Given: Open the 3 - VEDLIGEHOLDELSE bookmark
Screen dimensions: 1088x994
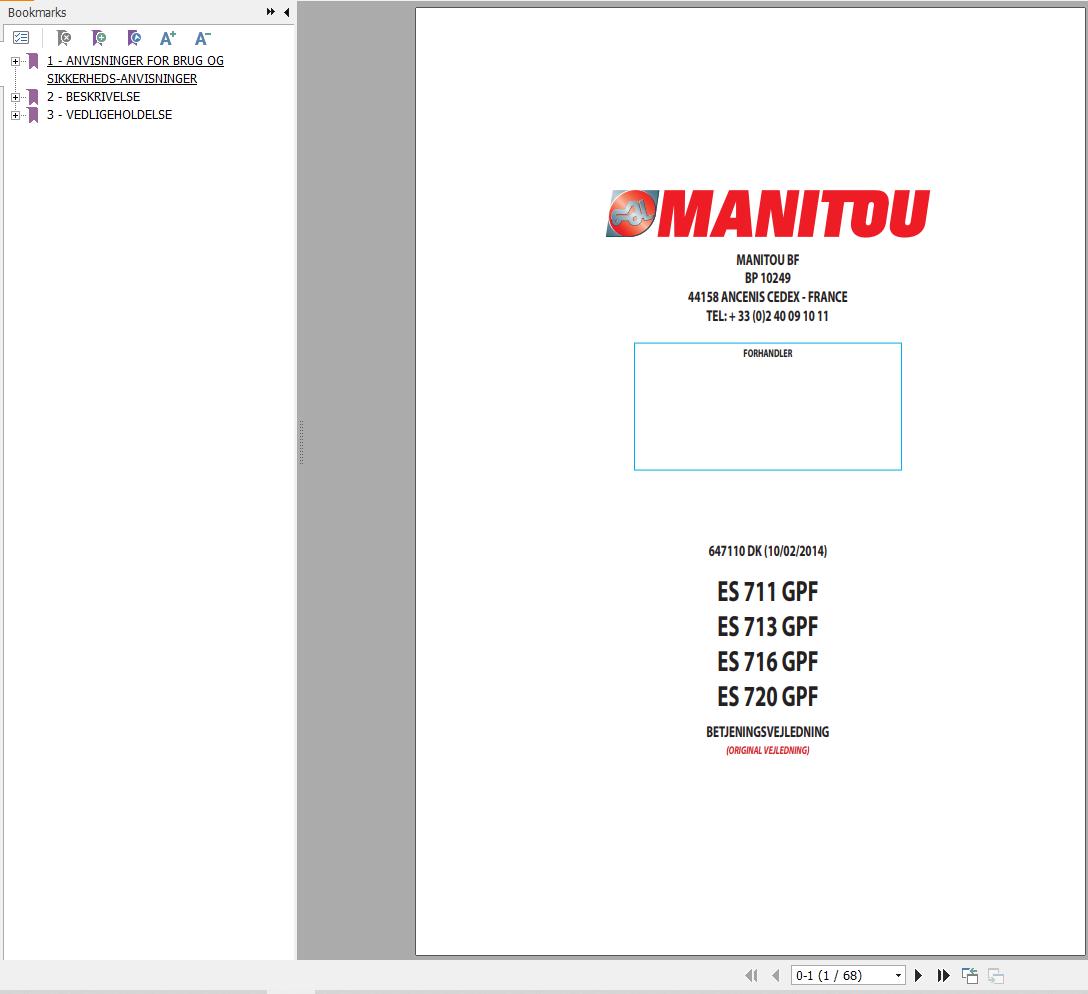Looking at the screenshot, I should point(110,114).
